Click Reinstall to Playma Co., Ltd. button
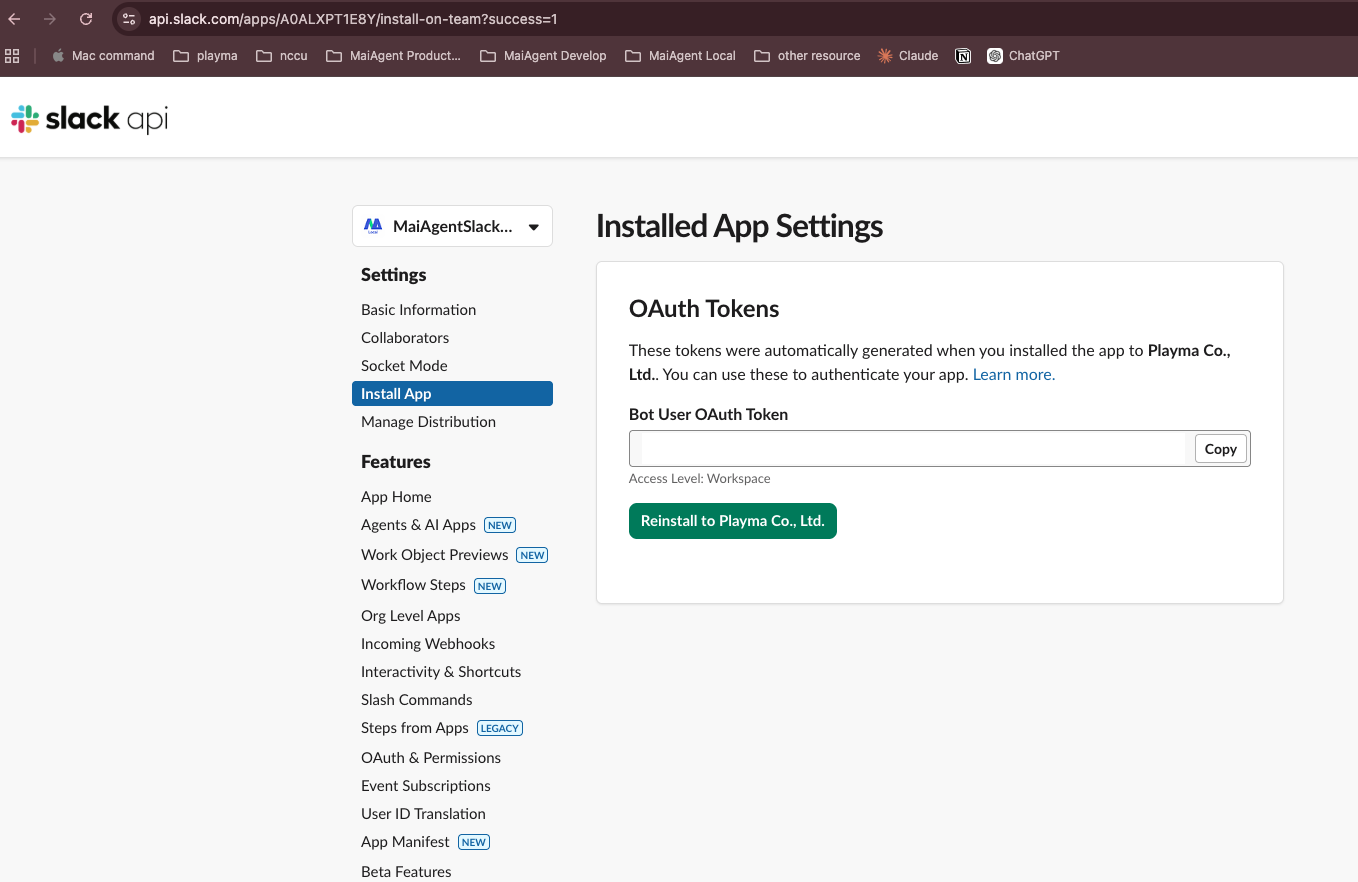The width and height of the screenshot is (1358, 882). click(x=732, y=521)
